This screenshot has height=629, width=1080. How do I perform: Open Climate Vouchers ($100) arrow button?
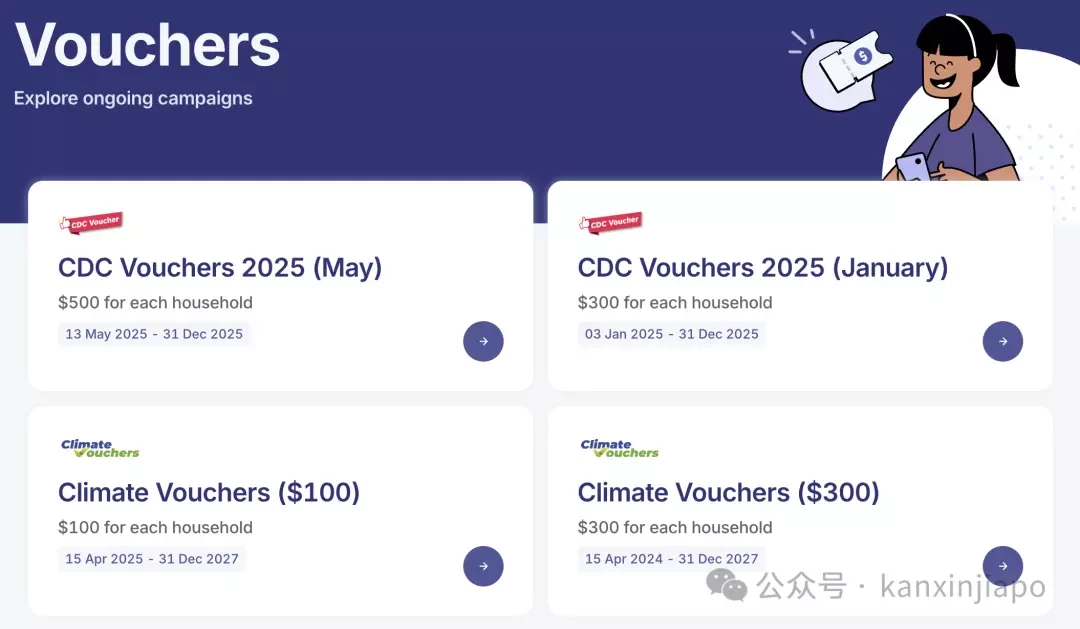(483, 566)
